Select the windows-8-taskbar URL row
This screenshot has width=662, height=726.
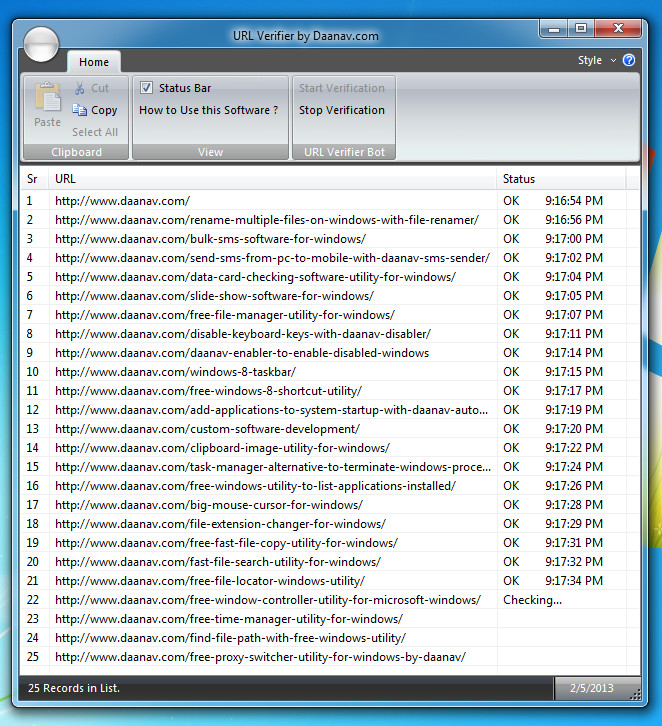tap(330, 372)
